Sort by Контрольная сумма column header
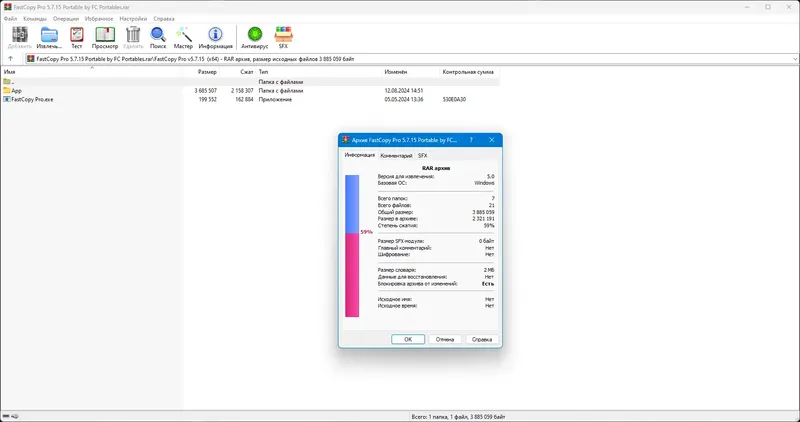800x422 pixels. pos(470,72)
